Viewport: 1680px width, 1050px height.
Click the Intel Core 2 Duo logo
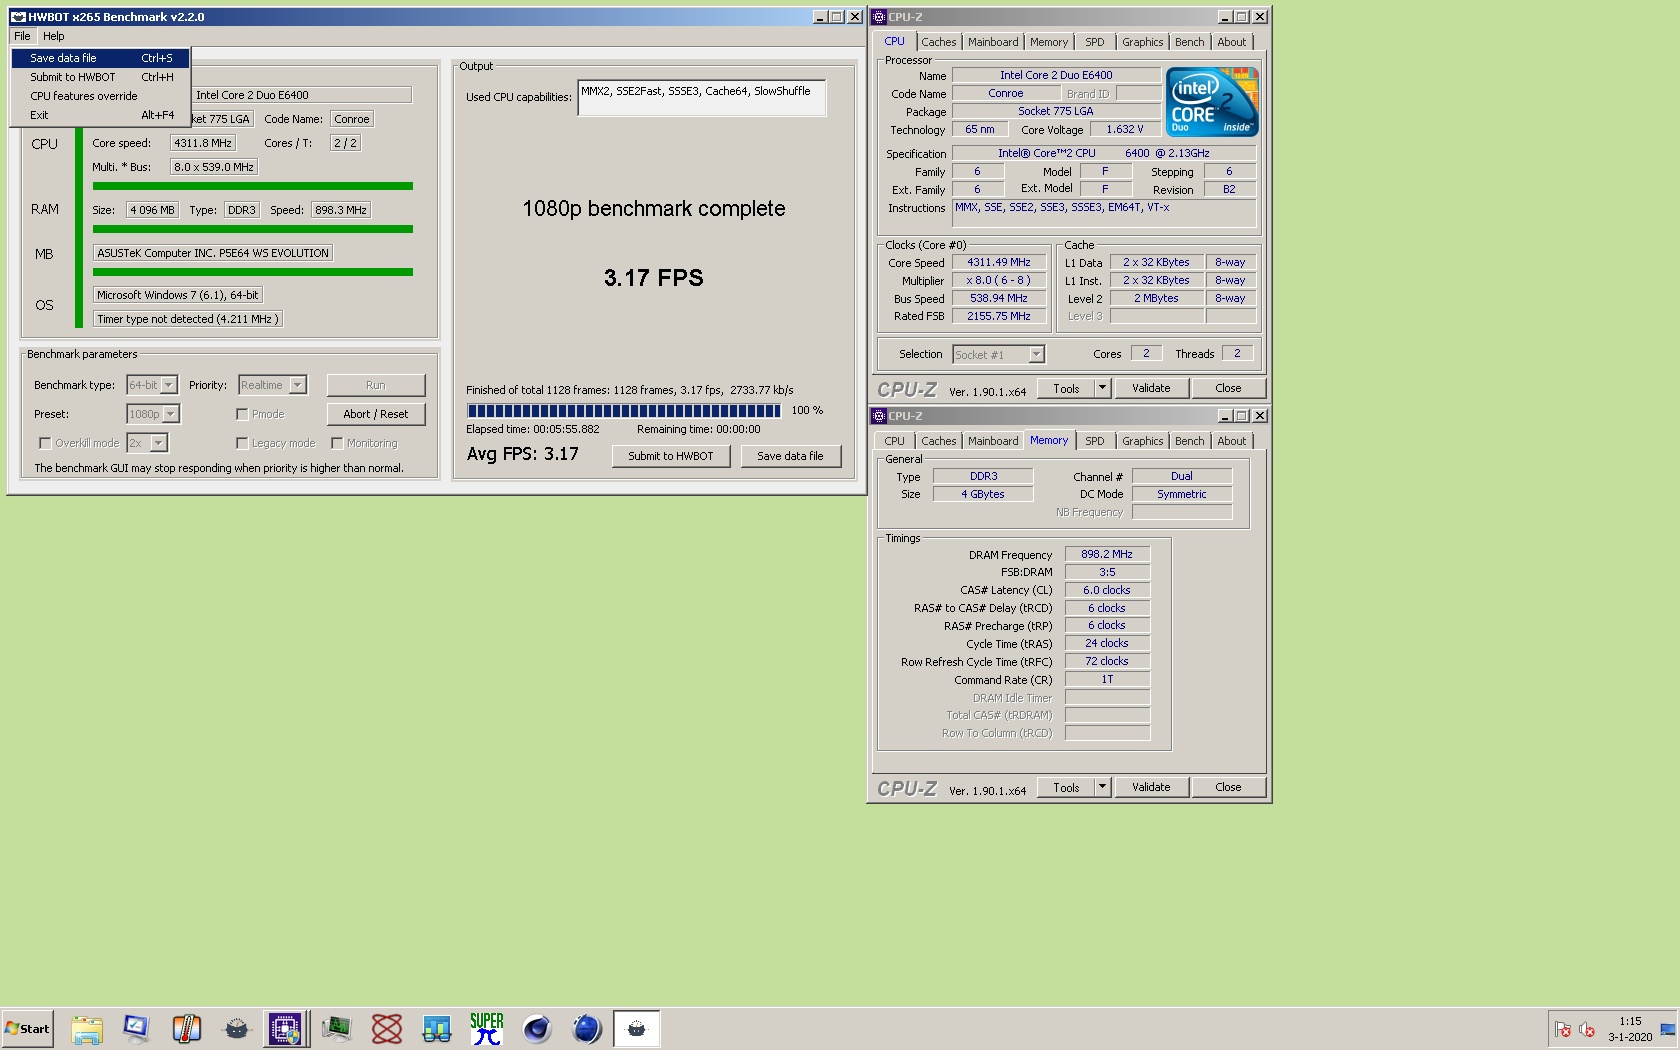(x=1212, y=102)
